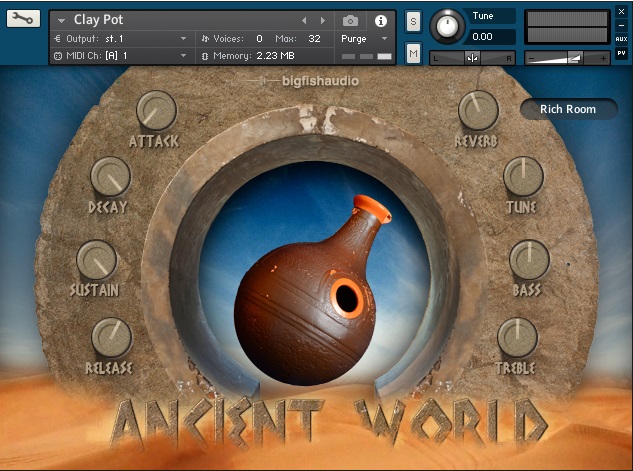Screen dimensions: 633x471
Task: Select the Rich Room reverb preset
Action: 568,109
